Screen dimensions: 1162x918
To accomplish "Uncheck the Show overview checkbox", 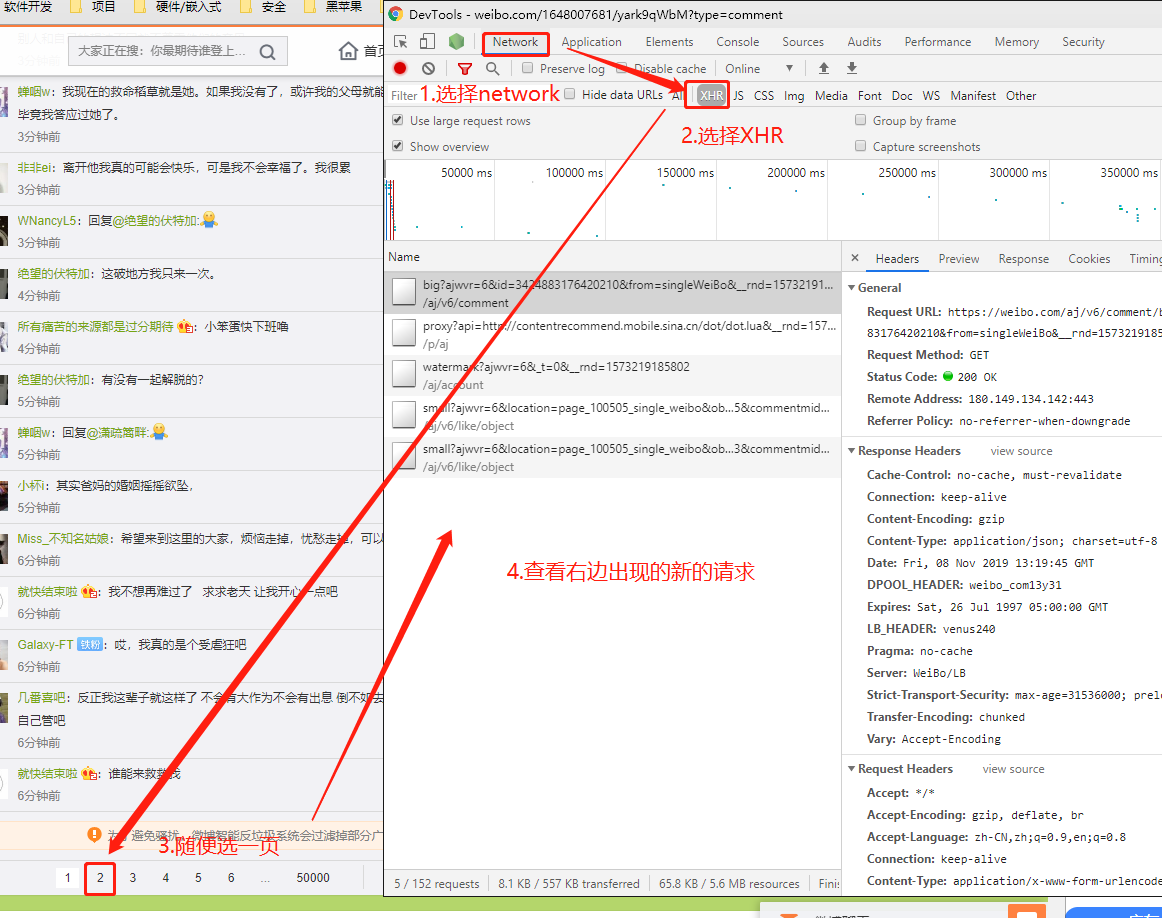I will coord(398,146).
